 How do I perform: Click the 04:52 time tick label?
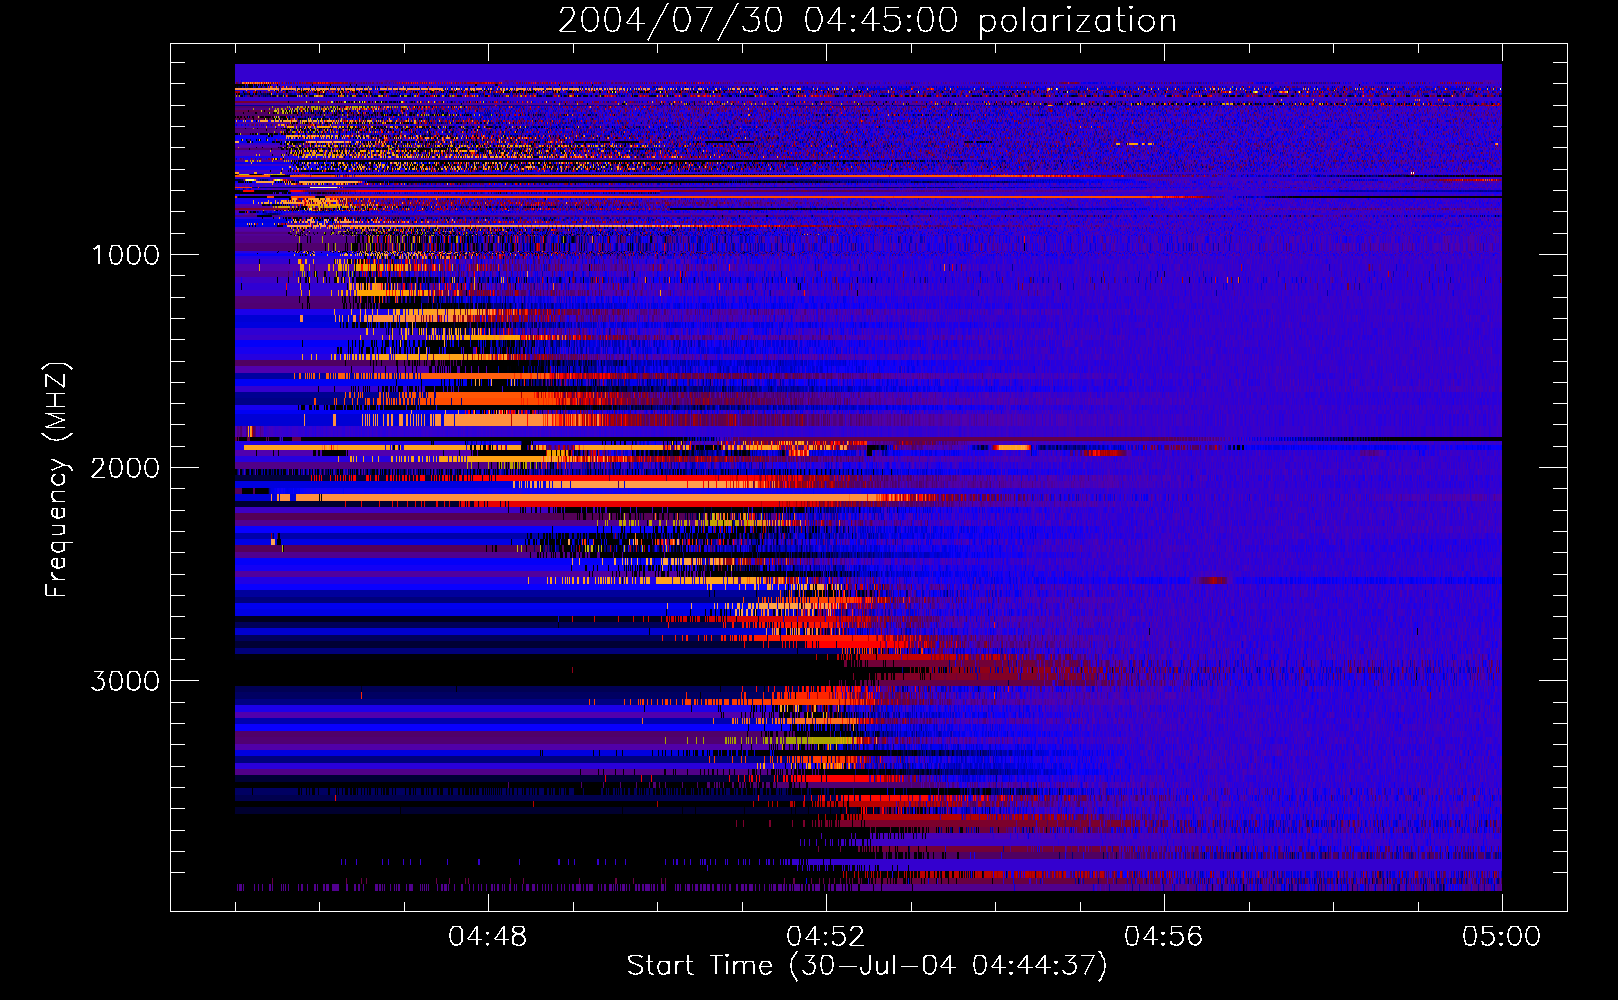pyautogui.click(x=826, y=937)
